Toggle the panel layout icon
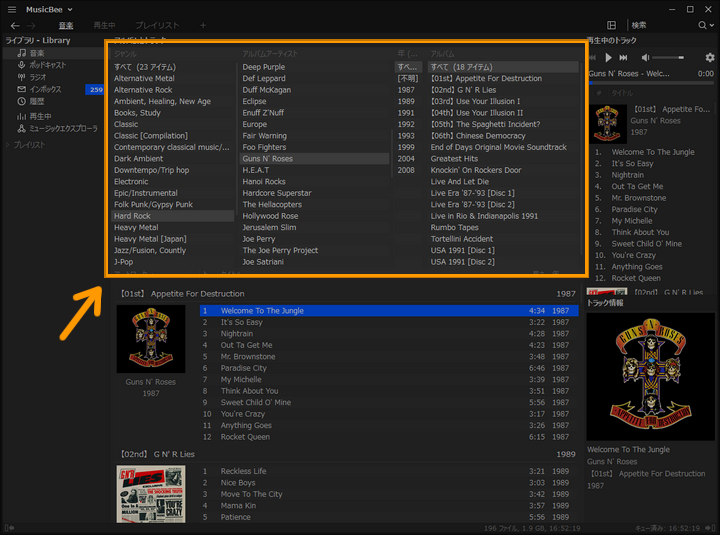Viewport: 720px width, 535px height. [x=611, y=25]
